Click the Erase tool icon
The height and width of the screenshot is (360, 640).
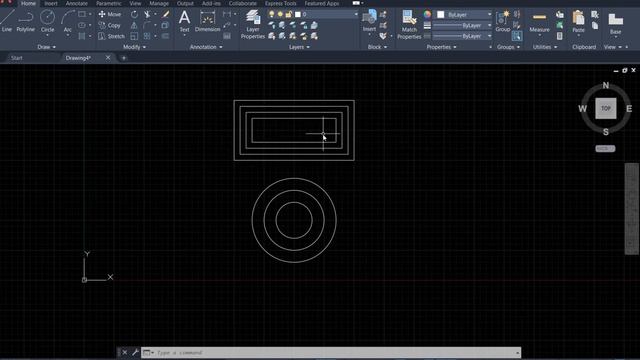(x=166, y=14)
